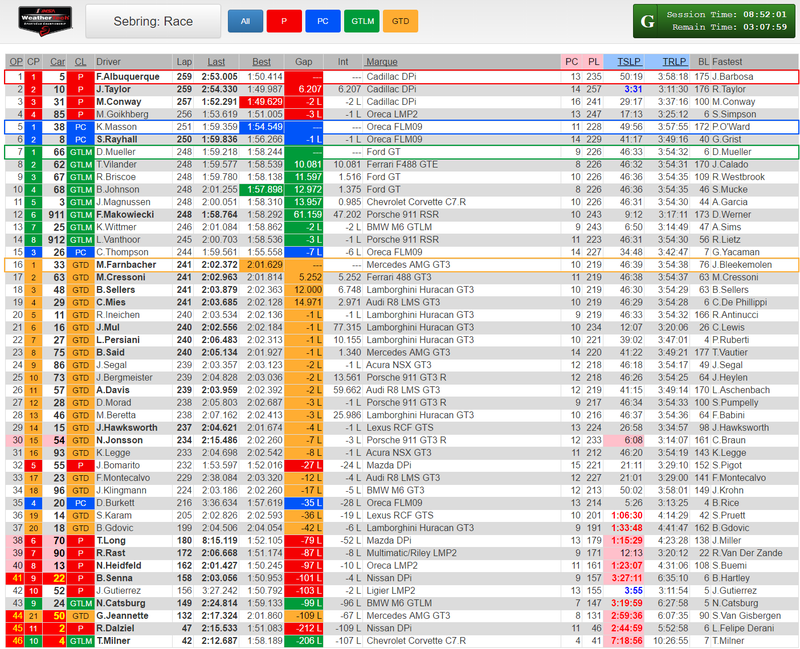The image size is (800, 649).
Task: Sort by the Marque column header
Action: [382, 62]
